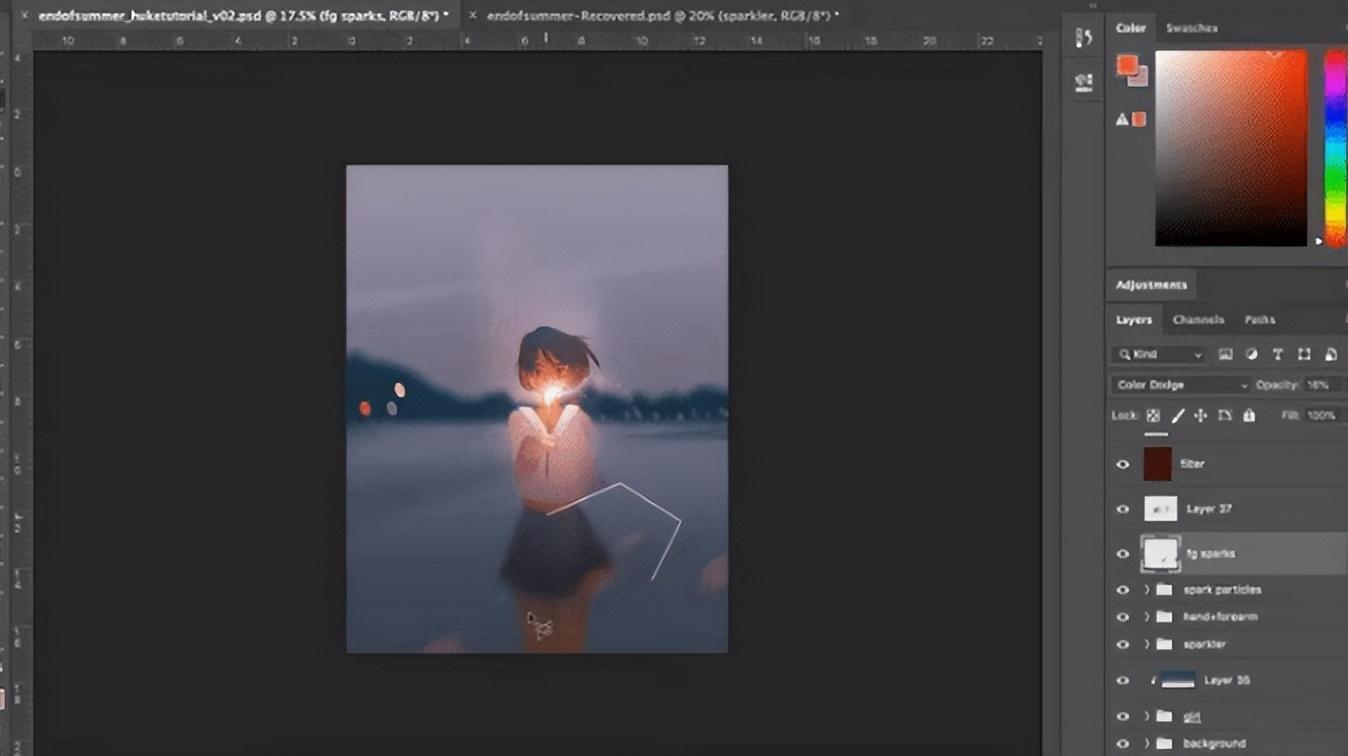Image resolution: width=1348 pixels, height=756 pixels.
Task: Click the sparkler folder icon
Action: (x=1164, y=644)
